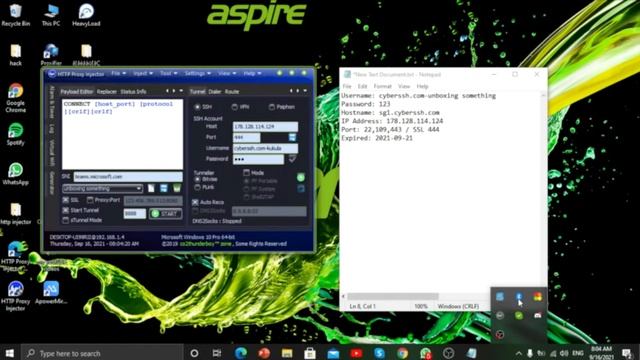Image resolution: width=640 pixels, height=360 pixels.
Task: Click the blue icon beside SSH Port field
Action: pyautogui.click(x=292, y=138)
